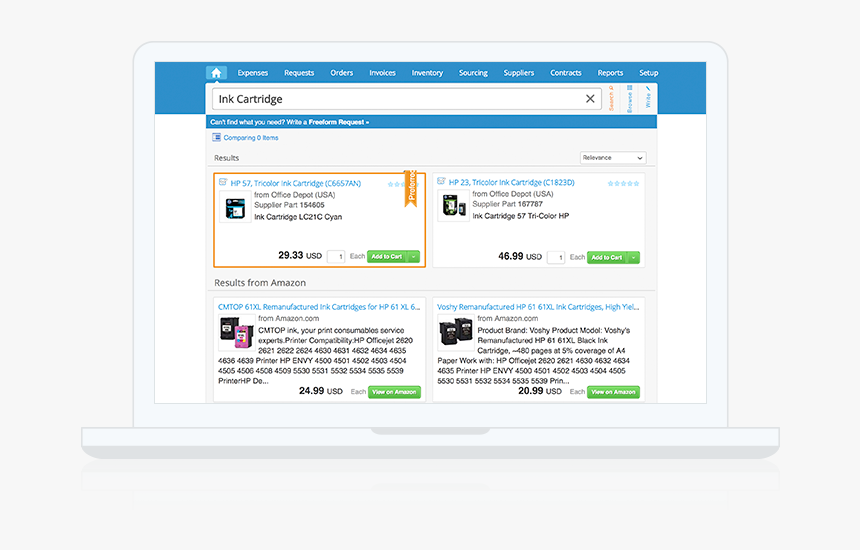Open the Setup menu
The height and width of the screenshot is (550, 860).
(648, 72)
